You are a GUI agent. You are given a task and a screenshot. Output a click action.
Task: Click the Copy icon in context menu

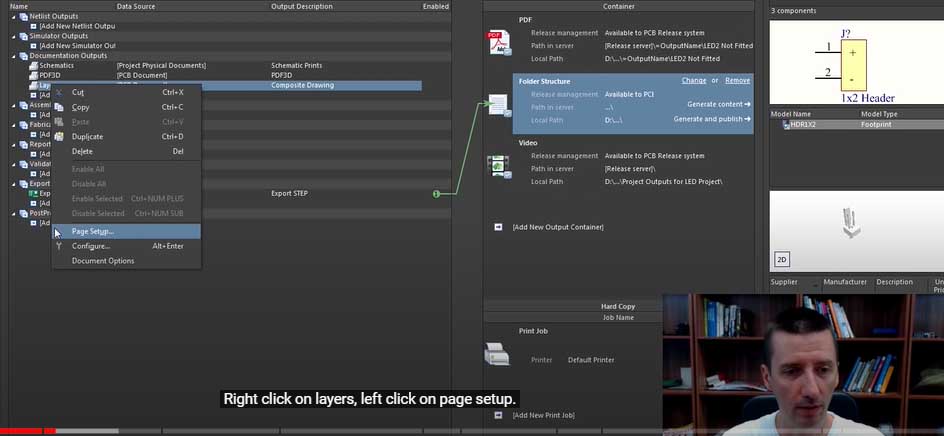point(60,107)
